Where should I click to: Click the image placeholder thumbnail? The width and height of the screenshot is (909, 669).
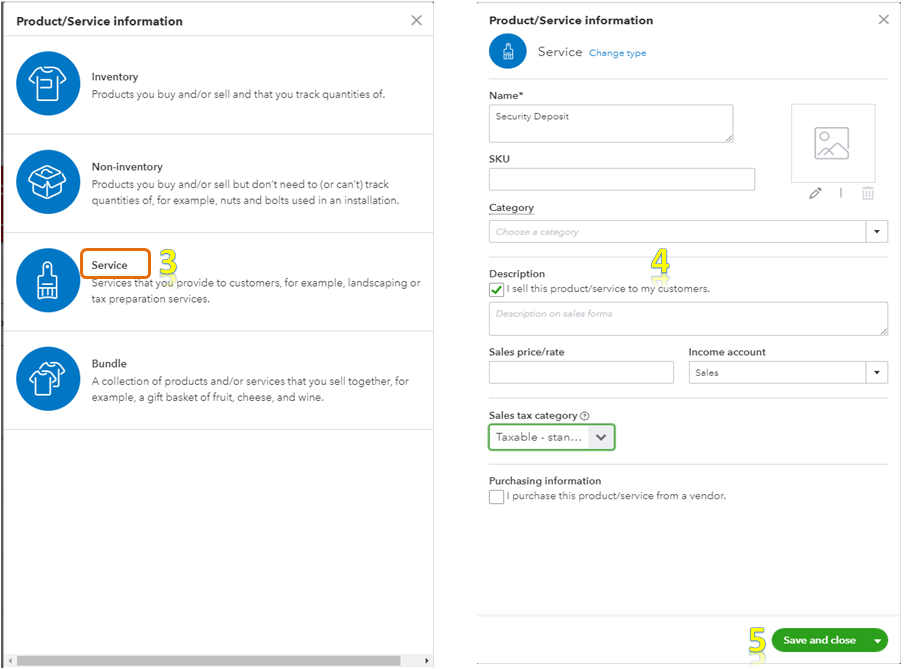point(832,143)
